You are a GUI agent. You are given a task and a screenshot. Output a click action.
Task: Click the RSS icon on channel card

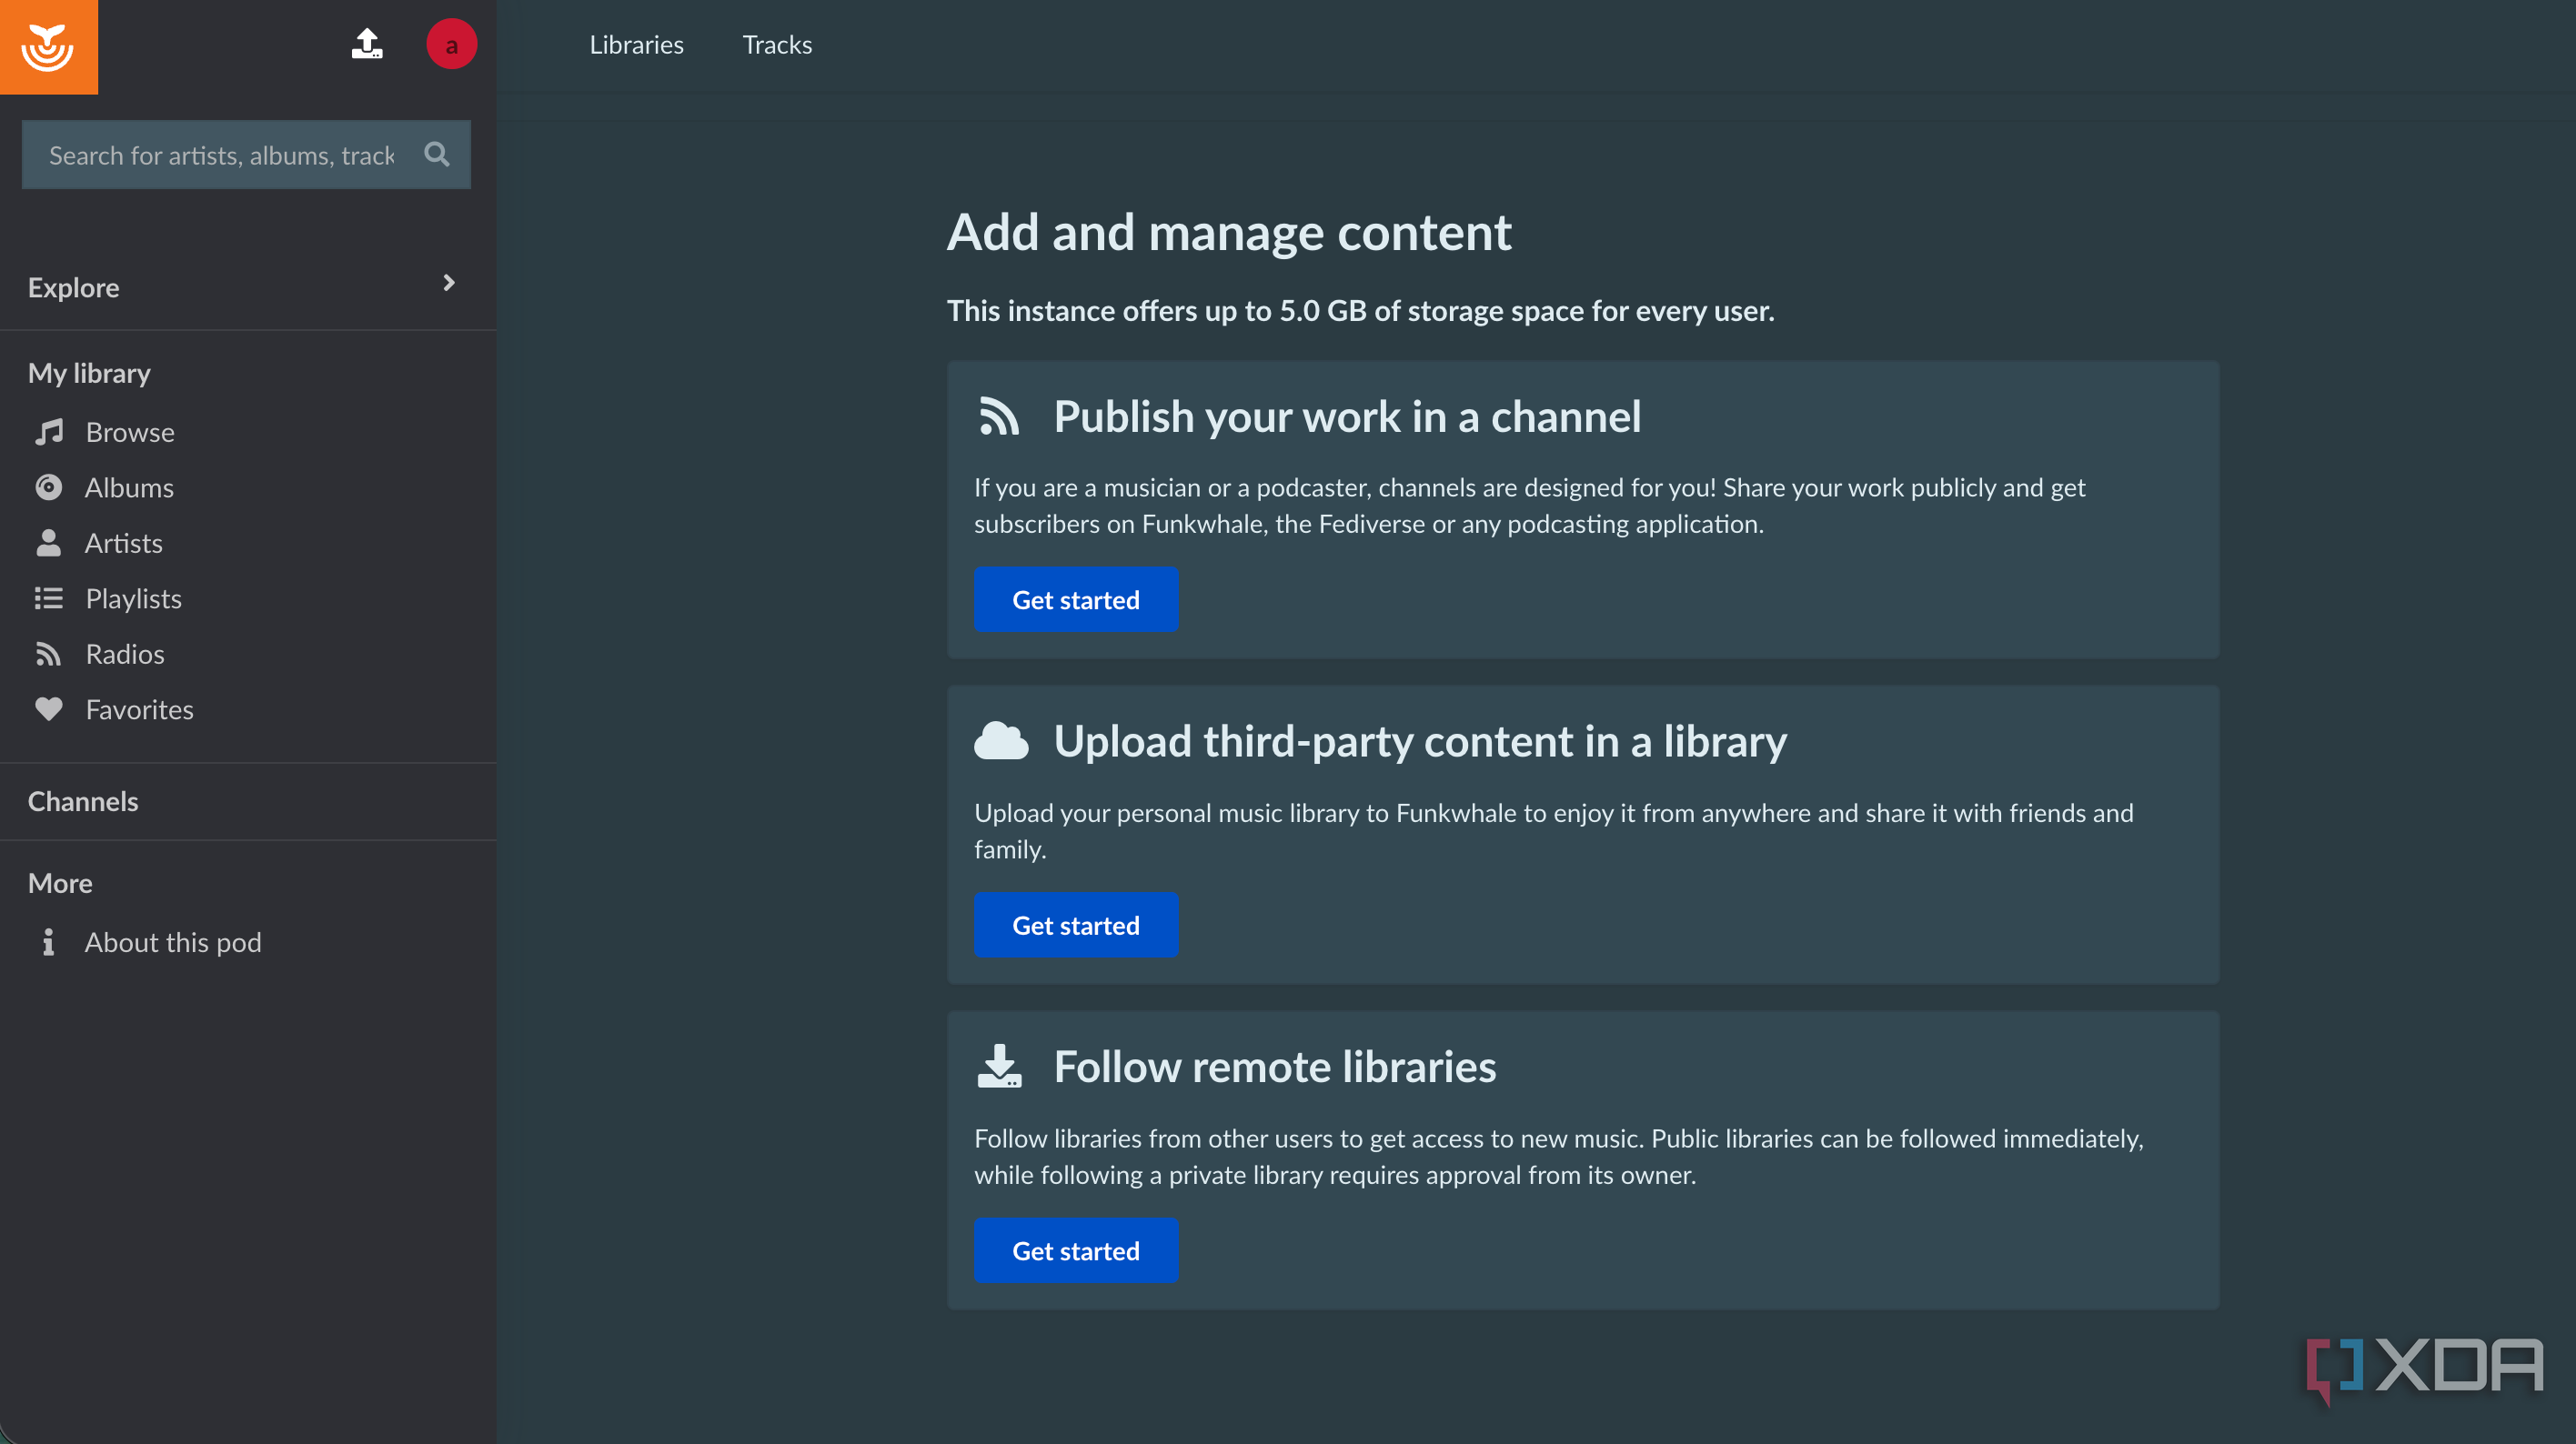coord(998,416)
